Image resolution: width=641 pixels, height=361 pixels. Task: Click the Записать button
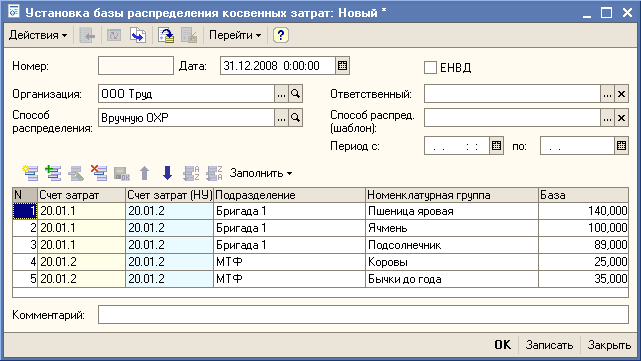[x=549, y=345]
